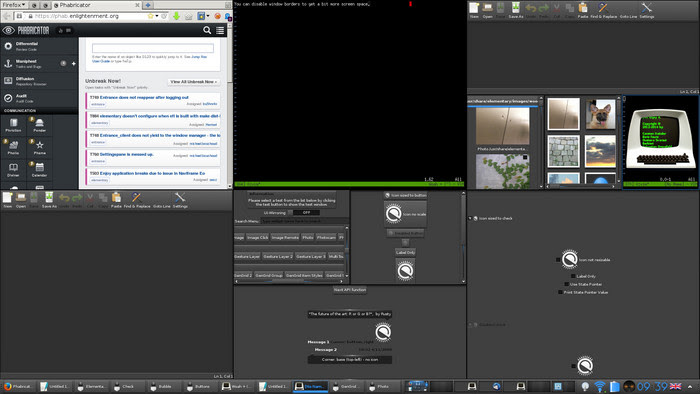Click Paste in upper-right editor toolbar
700x394 pixels.
tap(583, 10)
